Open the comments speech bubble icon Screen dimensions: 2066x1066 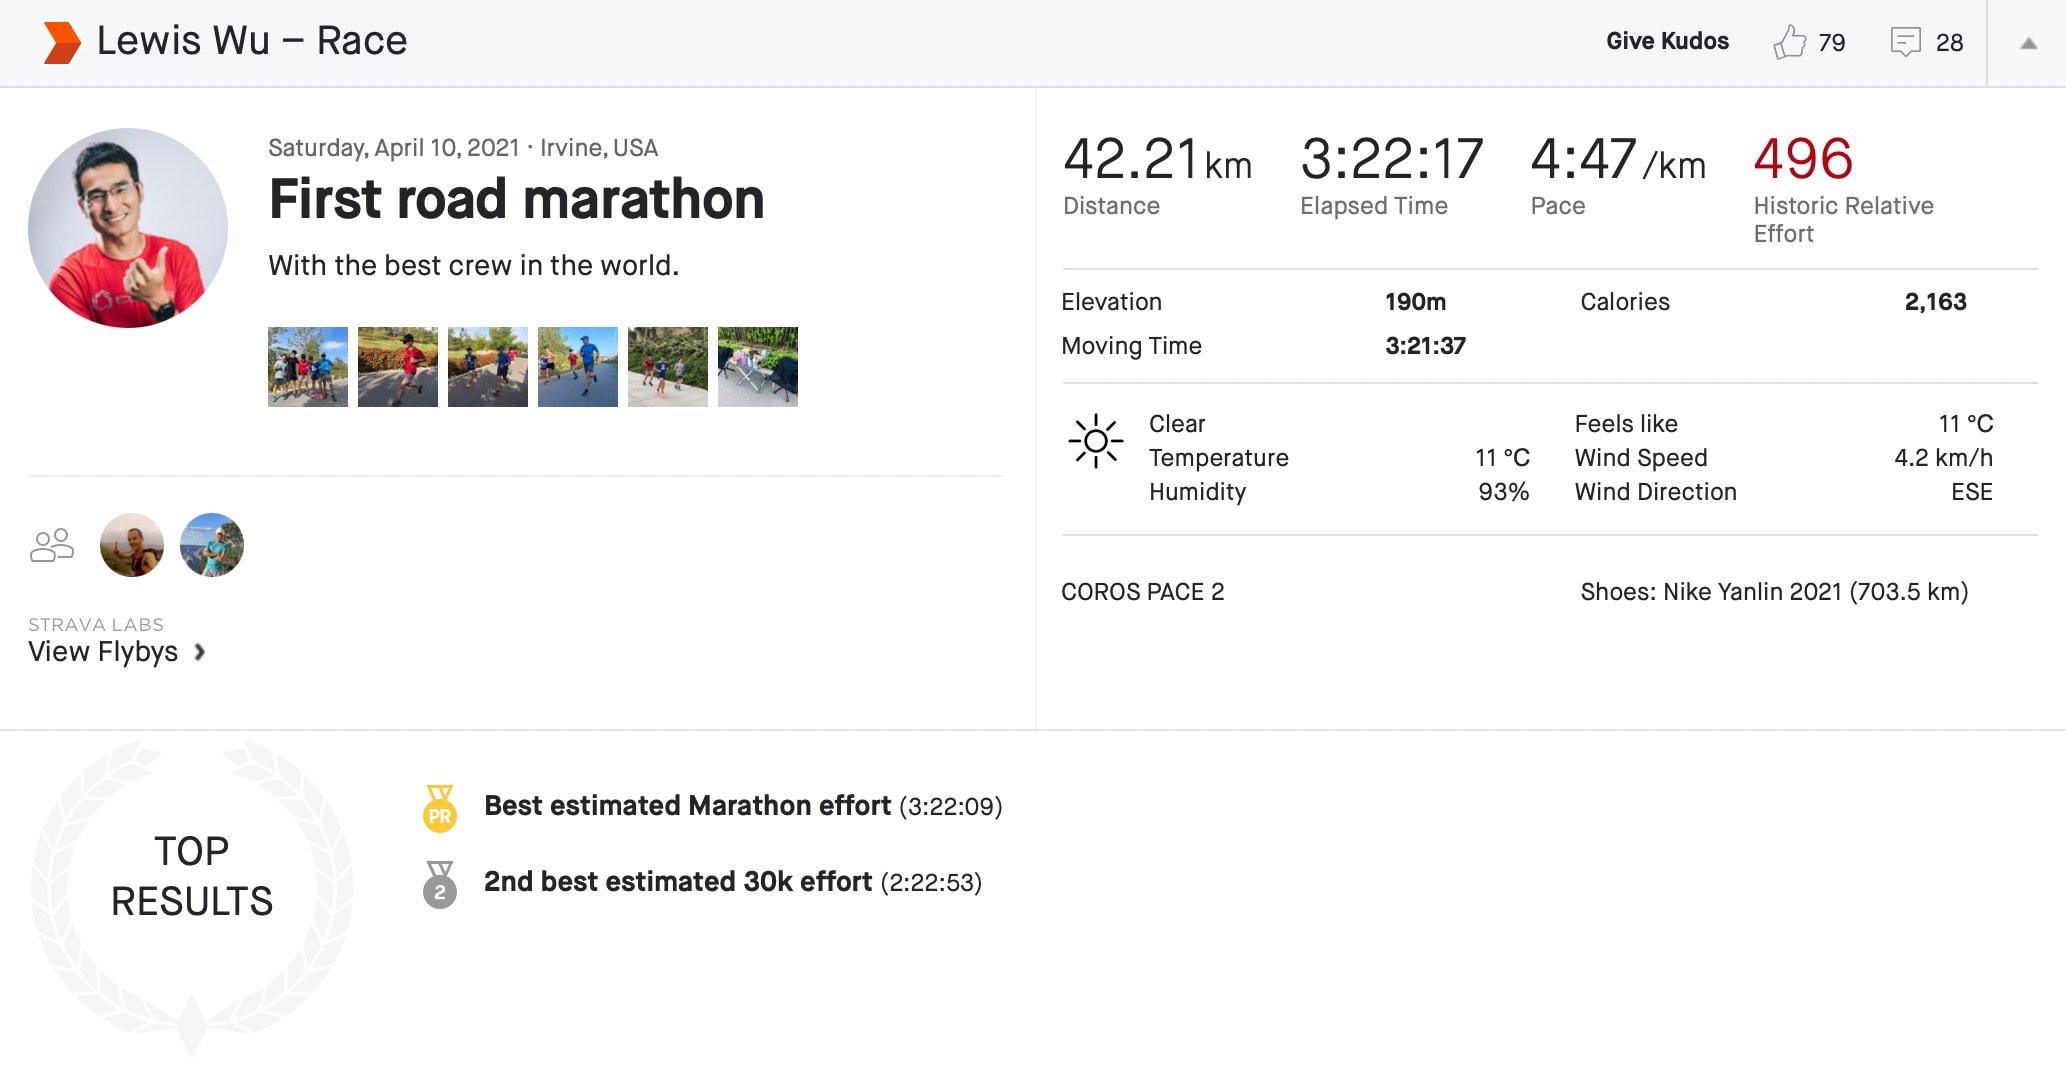(1905, 42)
